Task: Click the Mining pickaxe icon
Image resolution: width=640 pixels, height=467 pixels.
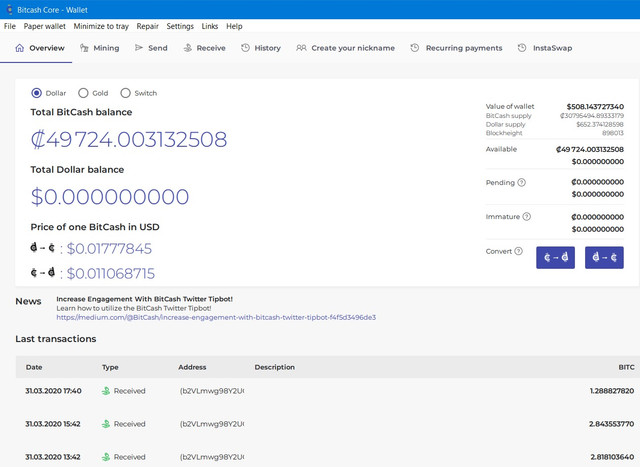Action: [84, 48]
